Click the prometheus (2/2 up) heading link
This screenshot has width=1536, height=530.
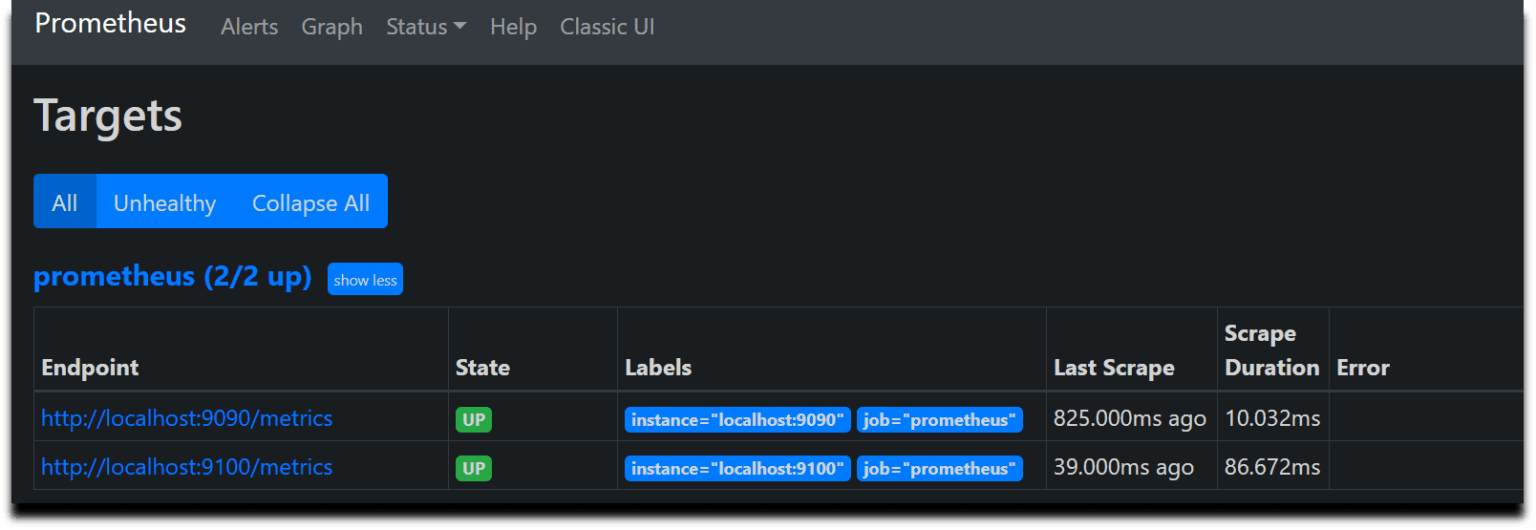[x=172, y=277]
